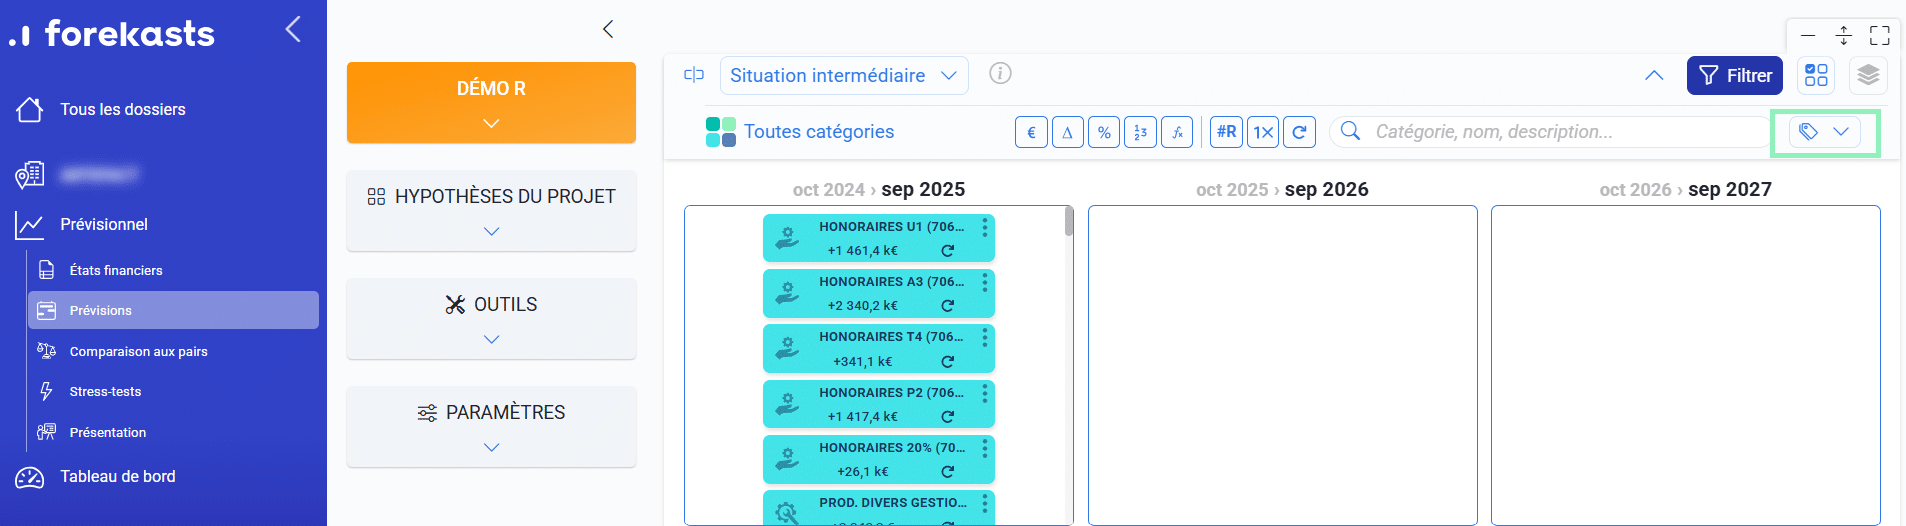Screen dimensions: 1906x526
Task: Toggle the delta variation filter
Action: pyautogui.click(x=1067, y=132)
